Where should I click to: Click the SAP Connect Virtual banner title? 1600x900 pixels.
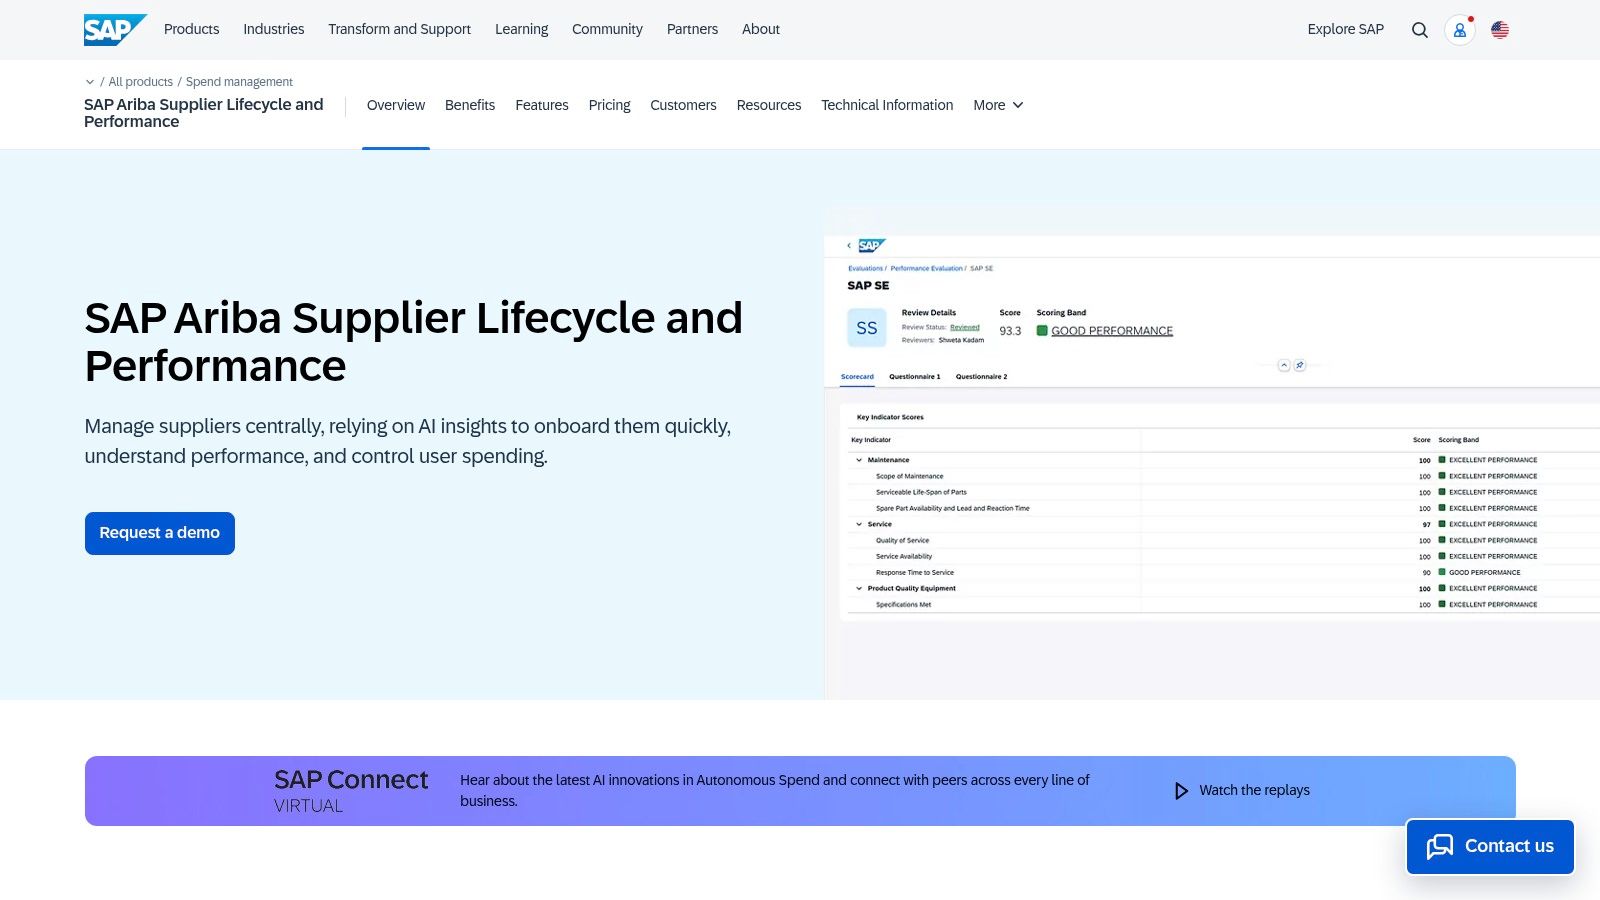coord(351,790)
